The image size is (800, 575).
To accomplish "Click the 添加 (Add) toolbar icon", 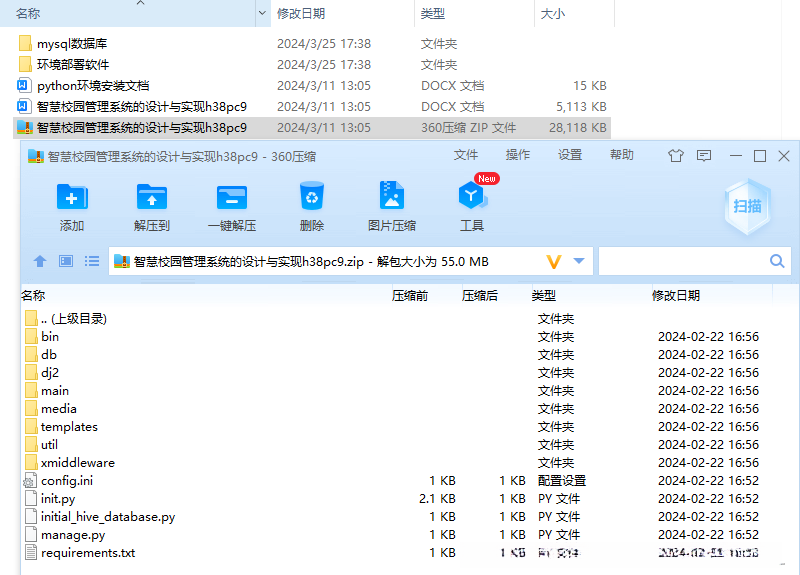I will [71, 197].
